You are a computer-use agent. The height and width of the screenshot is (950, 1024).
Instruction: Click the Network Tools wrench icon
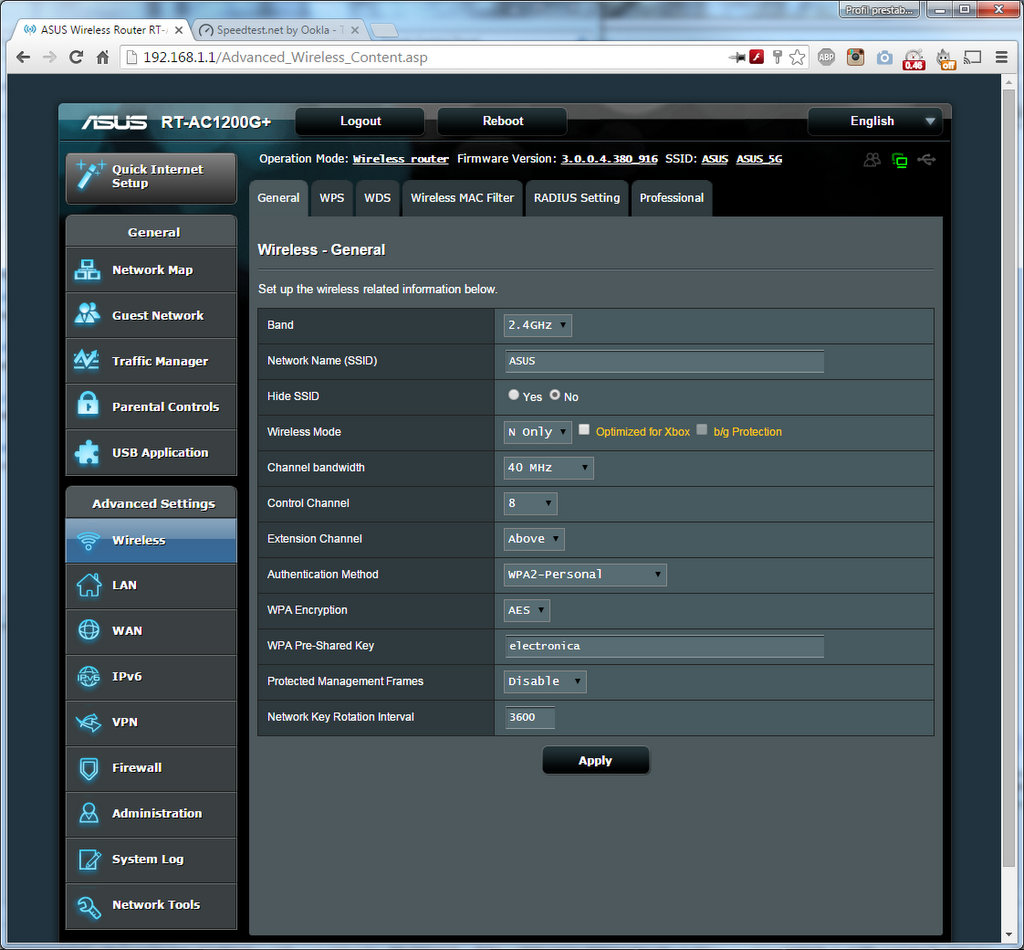89,906
